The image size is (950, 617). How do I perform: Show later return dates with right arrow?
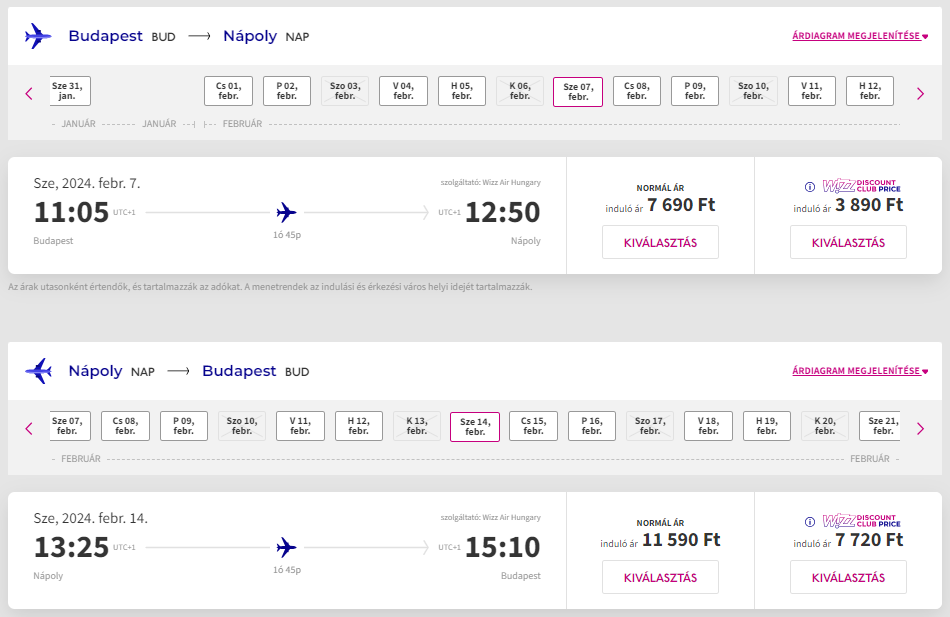tap(920, 429)
